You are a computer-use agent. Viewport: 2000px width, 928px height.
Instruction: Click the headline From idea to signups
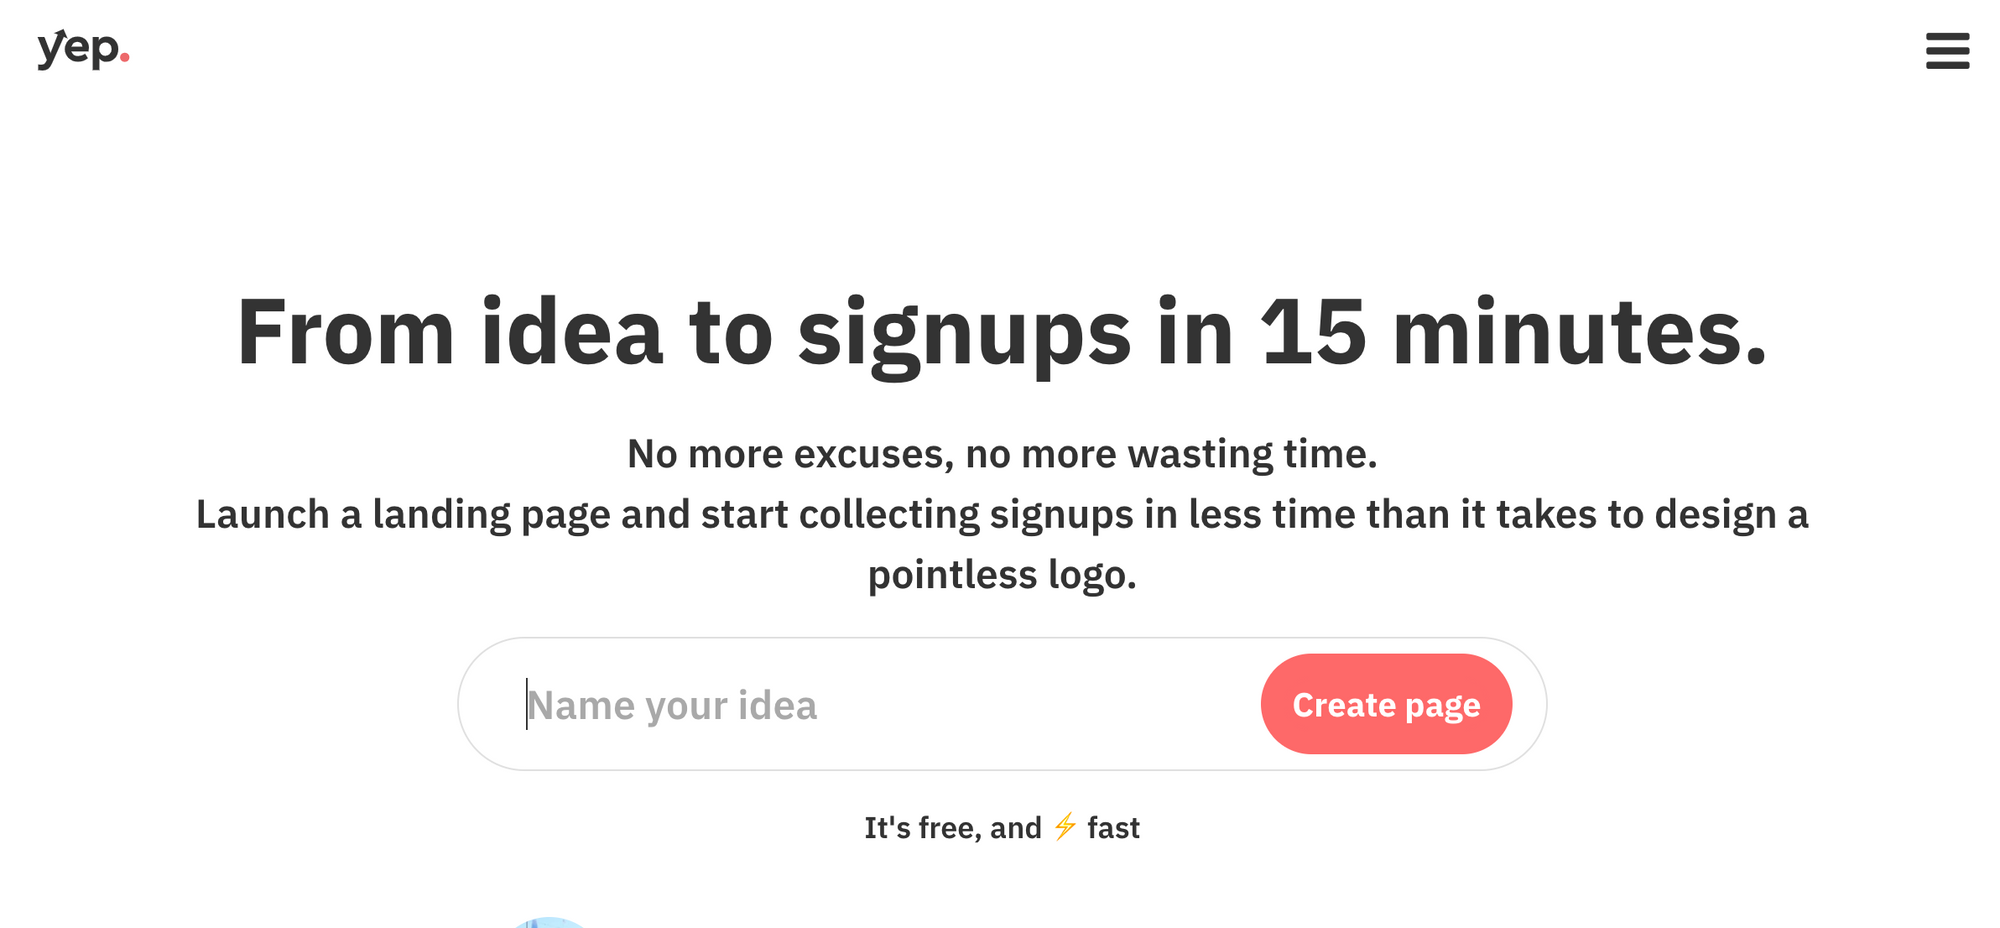[x=1002, y=333]
